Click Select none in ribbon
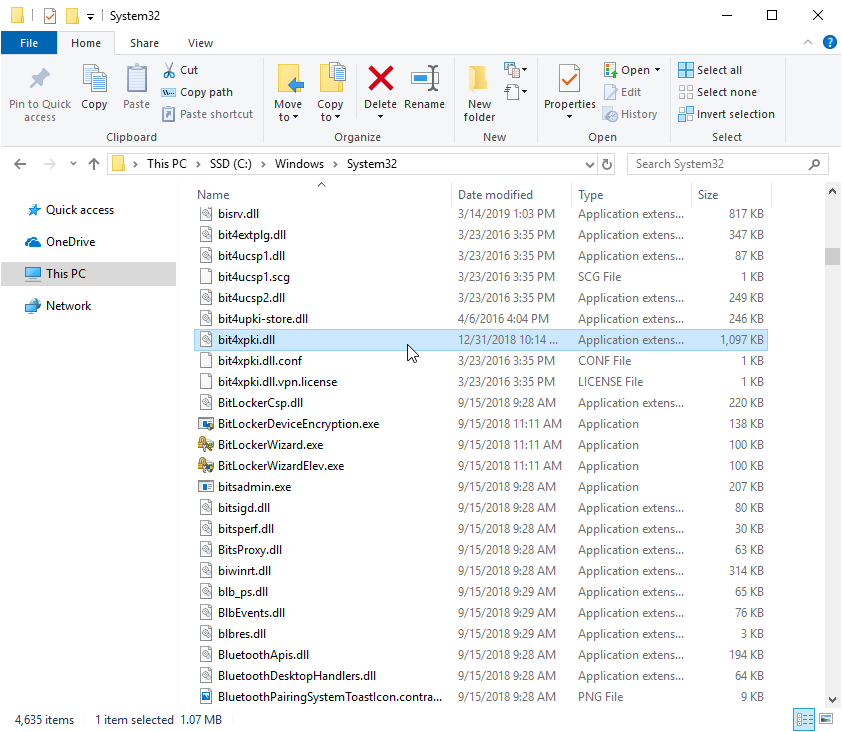The image size is (842, 732). click(x=717, y=92)
